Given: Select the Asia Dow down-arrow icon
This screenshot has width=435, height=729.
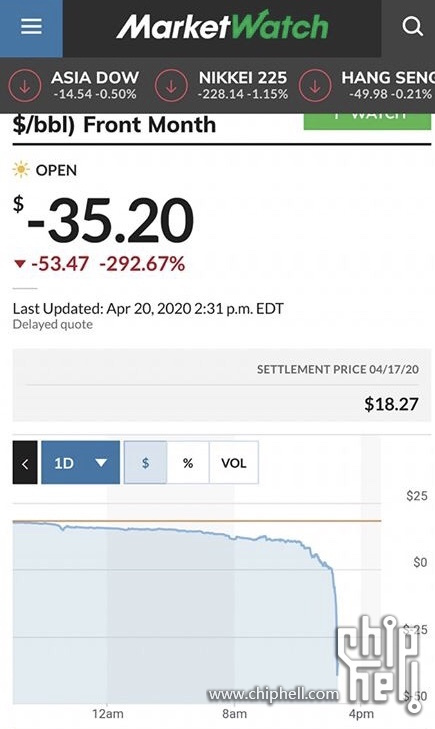Looking at the screenshot, I should point(25,86).
